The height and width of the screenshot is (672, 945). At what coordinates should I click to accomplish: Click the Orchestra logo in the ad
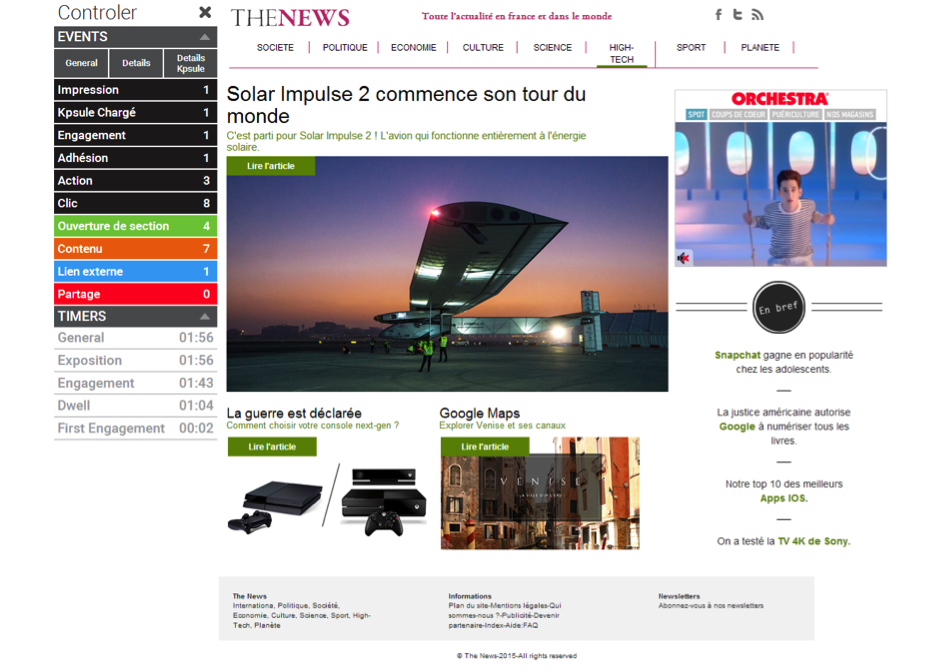pyautogui.click(x=780, y=99)
